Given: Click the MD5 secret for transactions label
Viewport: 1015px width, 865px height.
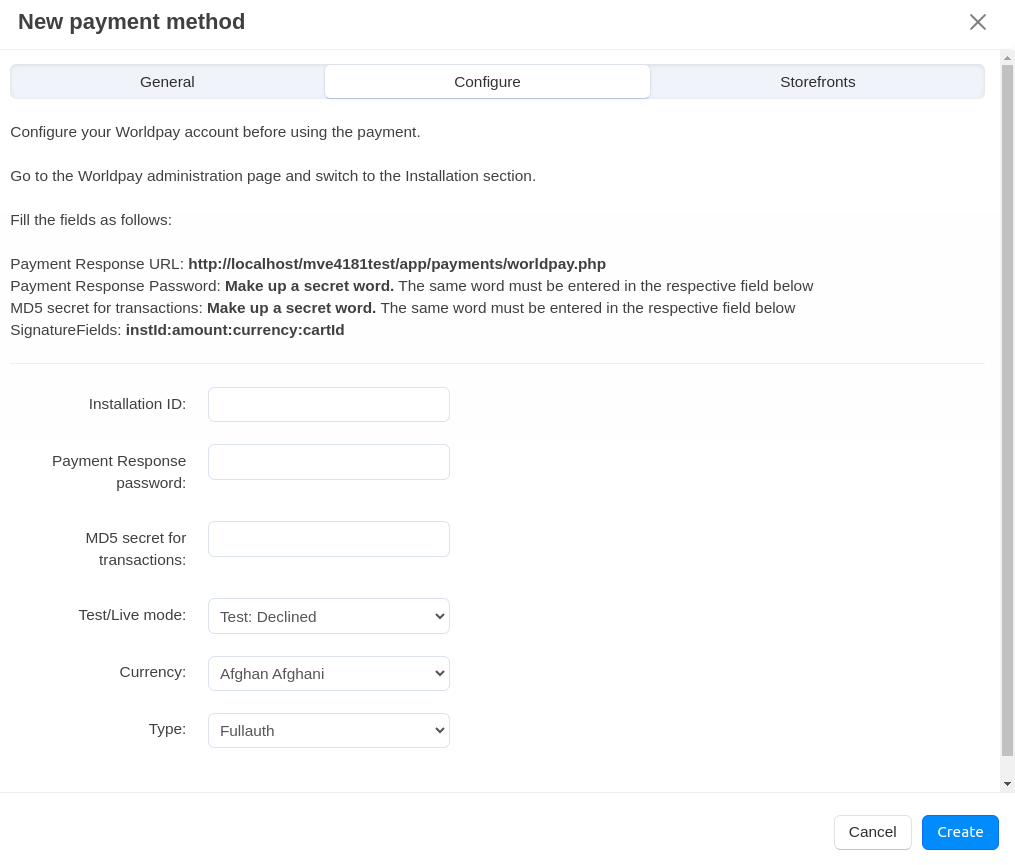Looking at the screenshot, I should coord(136,549).
